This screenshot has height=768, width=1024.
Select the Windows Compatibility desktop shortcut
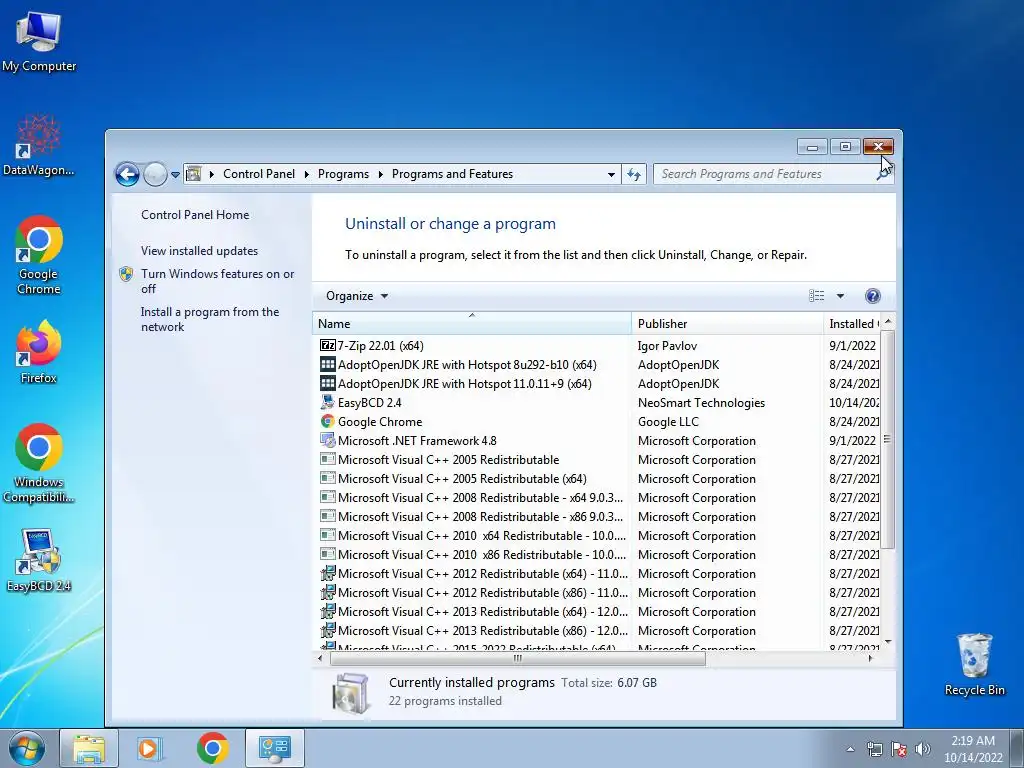tap(39, 464)
